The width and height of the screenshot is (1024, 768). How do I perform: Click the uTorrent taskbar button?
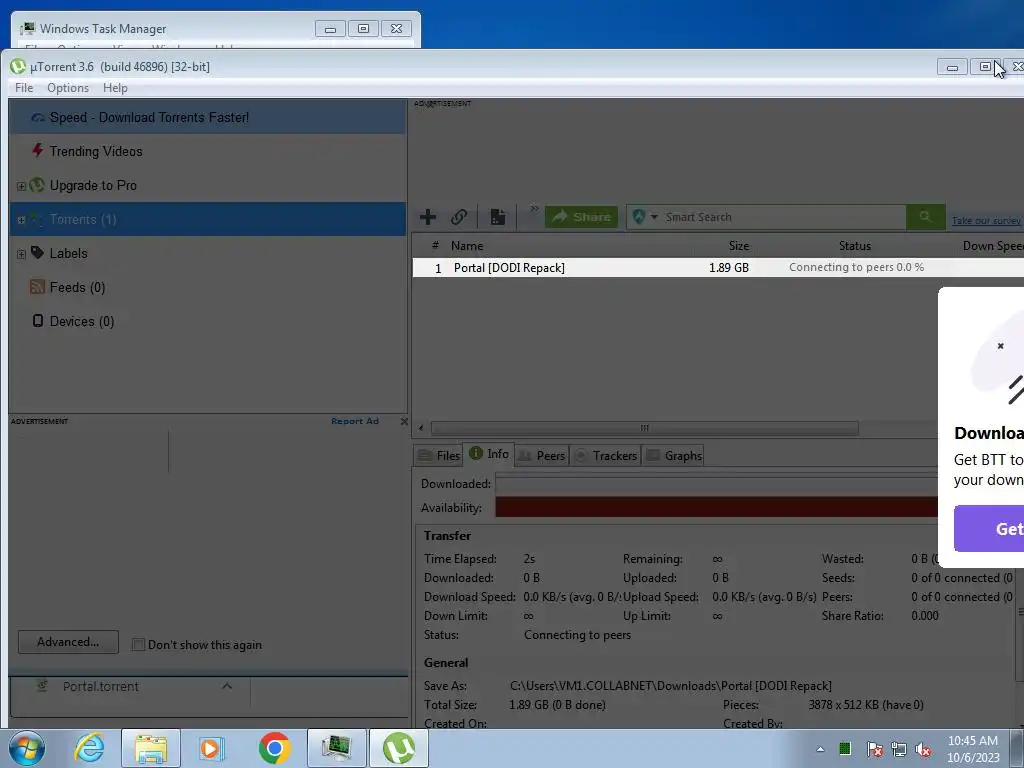tap(399, 748)
